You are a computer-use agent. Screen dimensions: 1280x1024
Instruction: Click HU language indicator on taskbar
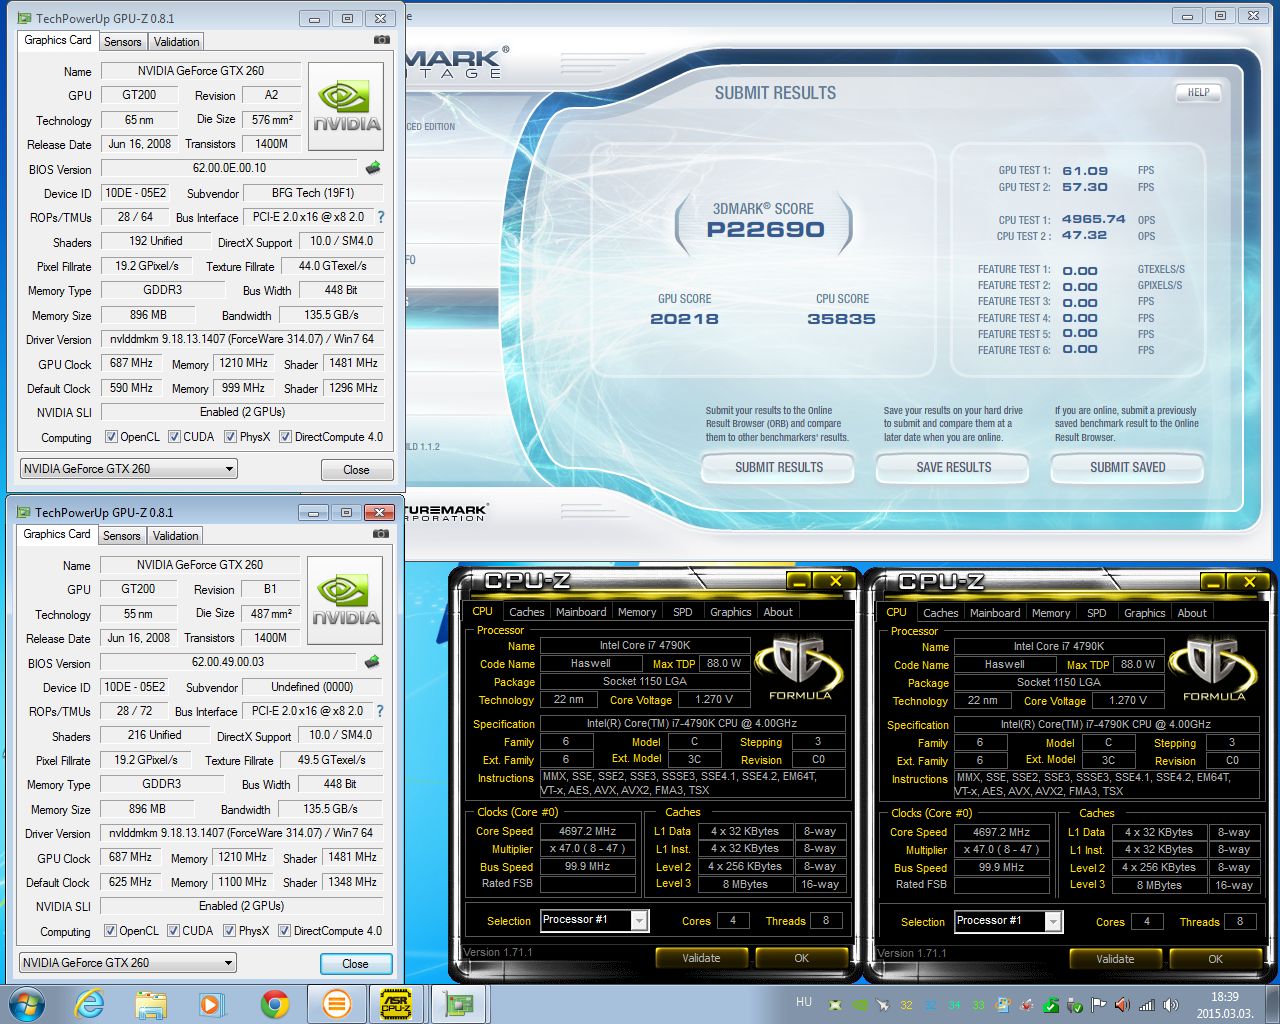click(804, 1002)
